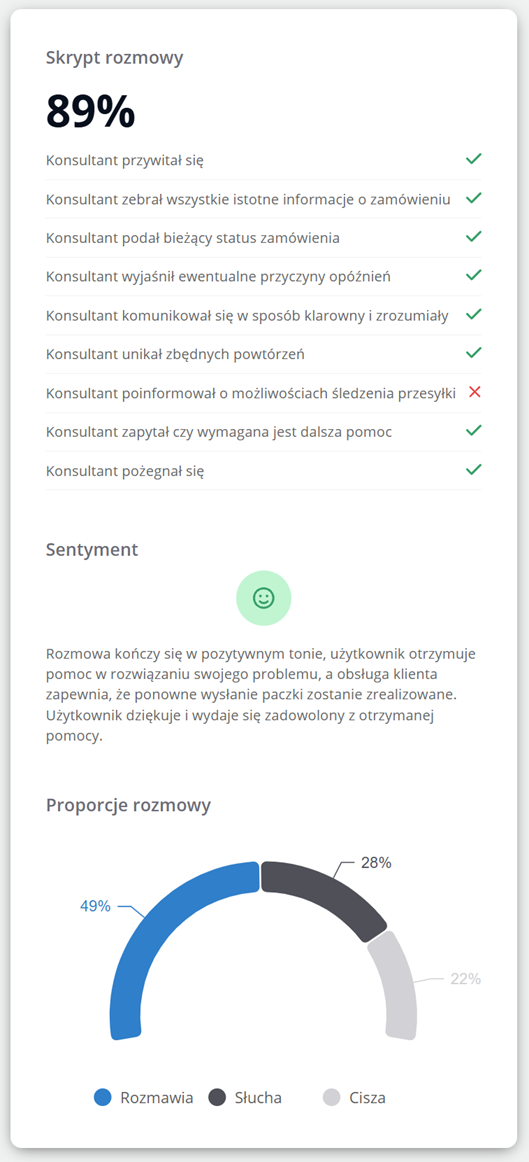Click the red X beside 'śledzenia przesyłki'
The height and width of the screenshot is (1162, 529).
coord(475,392)
